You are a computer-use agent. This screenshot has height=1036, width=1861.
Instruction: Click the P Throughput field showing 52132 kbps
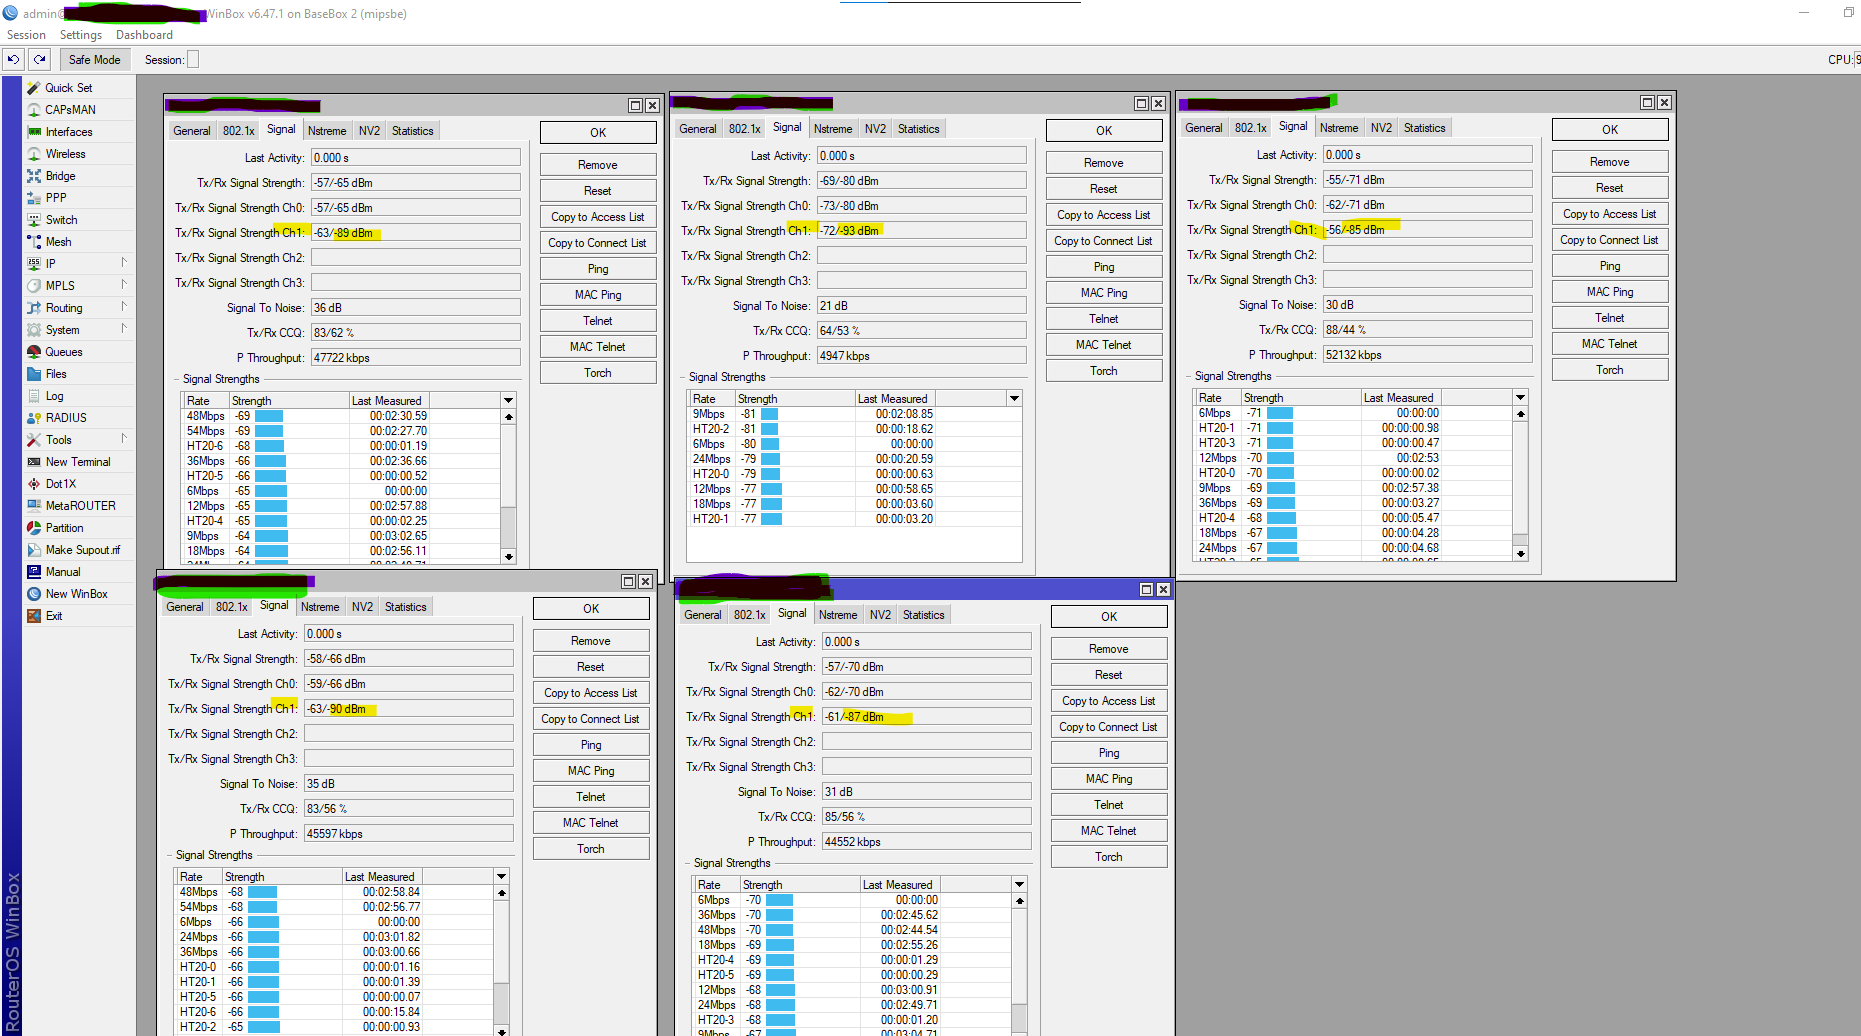(x=1428, y=355)
